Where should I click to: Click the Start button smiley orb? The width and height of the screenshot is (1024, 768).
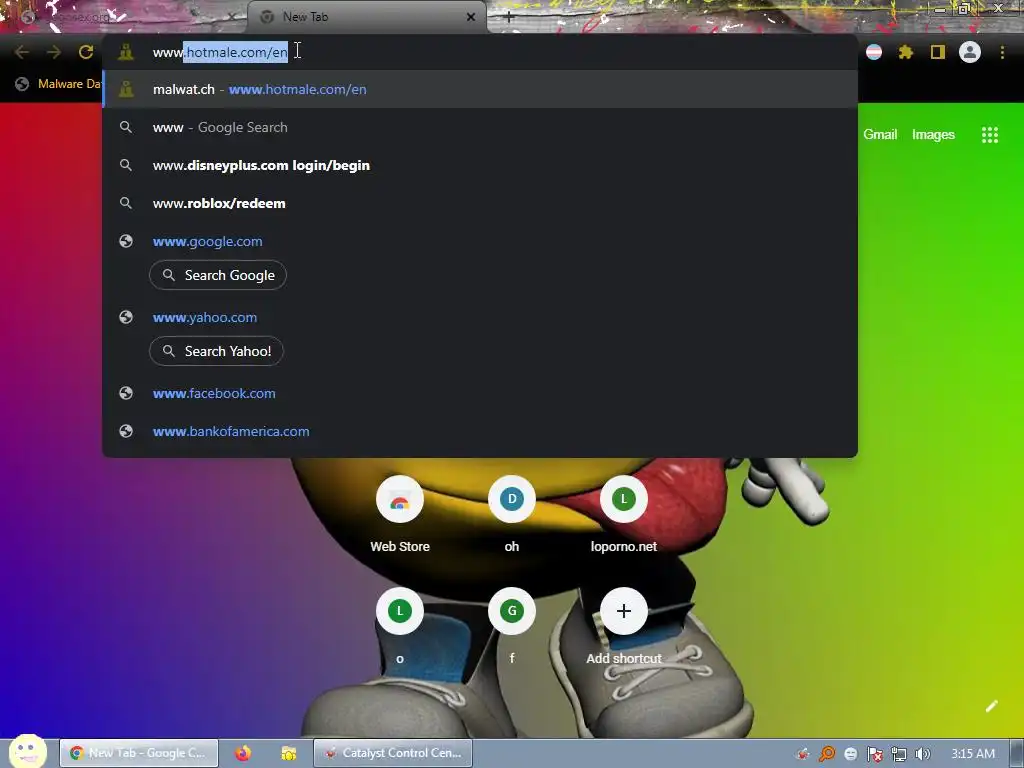pos(27,752)
